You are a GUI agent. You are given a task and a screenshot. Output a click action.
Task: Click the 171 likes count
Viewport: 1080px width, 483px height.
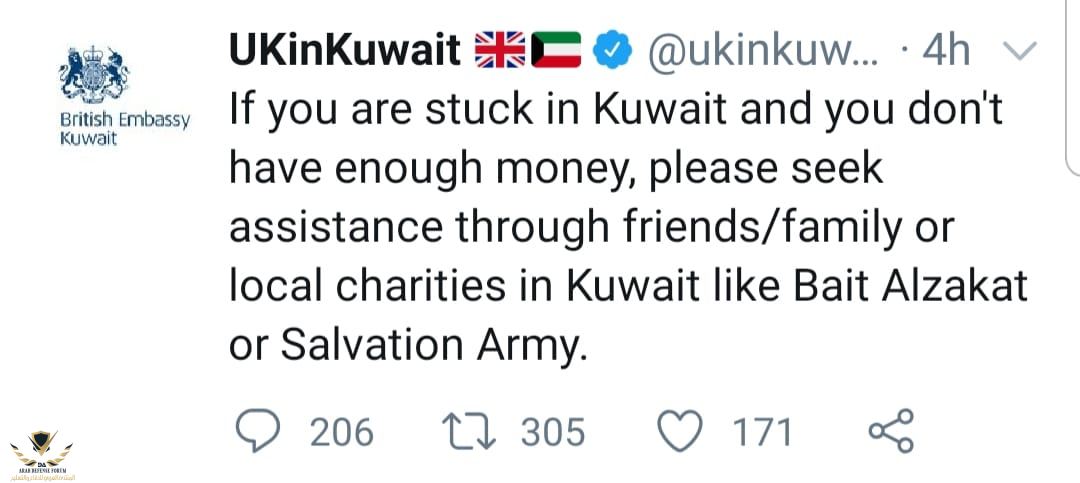[762, 432]
